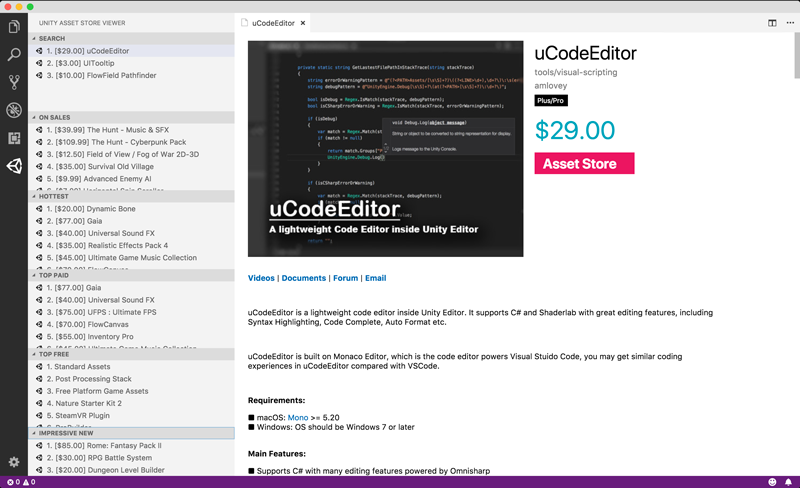Screen dimensions: 800x488
Task: Open the Explorer files icon
Action: (14, 26)
